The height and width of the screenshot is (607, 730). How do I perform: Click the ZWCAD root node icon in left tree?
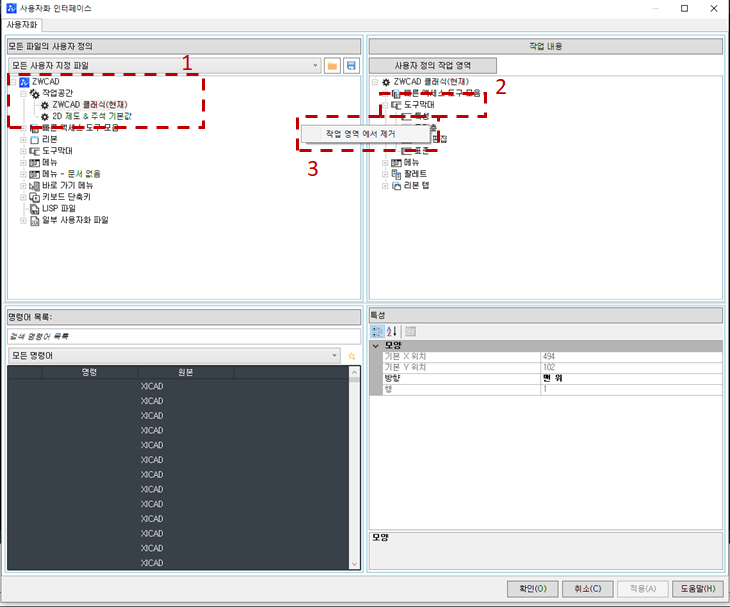pyautogui.click(x=24, y=82)
